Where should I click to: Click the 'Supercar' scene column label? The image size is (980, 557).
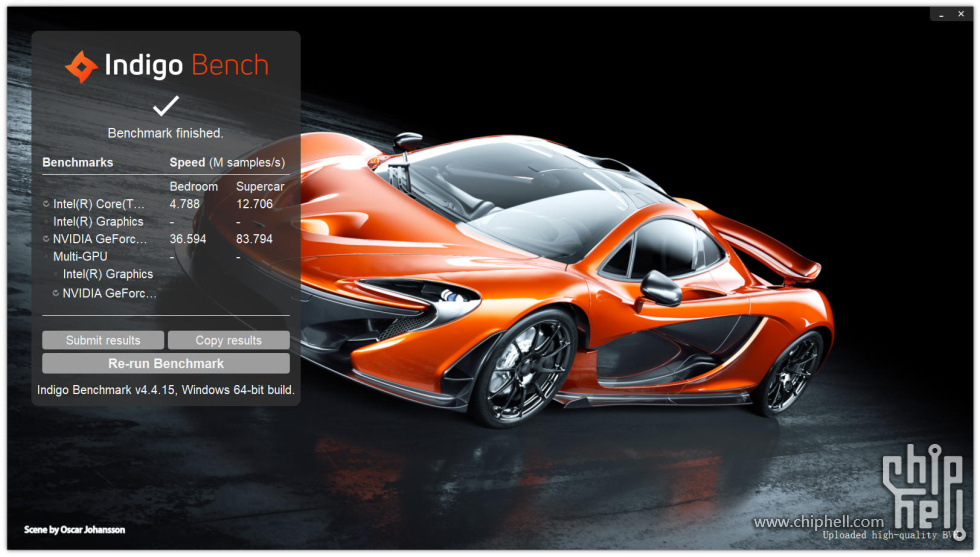(x=260, y=186)
